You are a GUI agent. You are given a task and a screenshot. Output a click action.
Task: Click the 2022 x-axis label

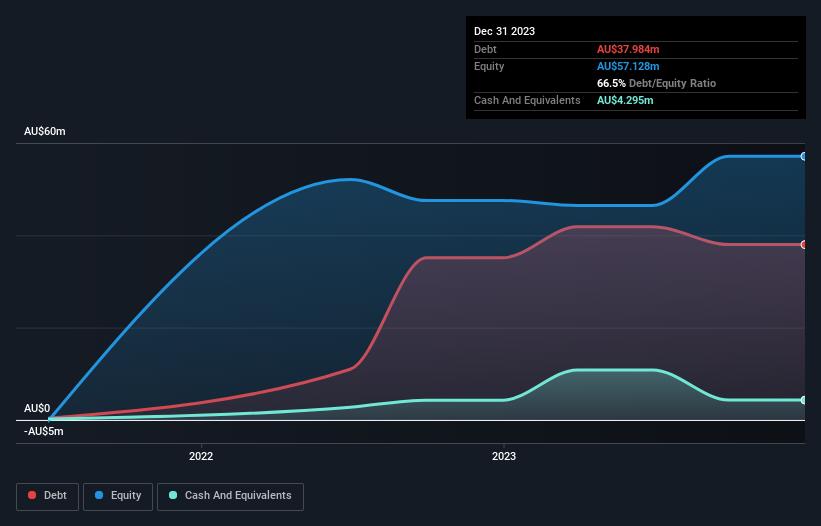point(201,456)
